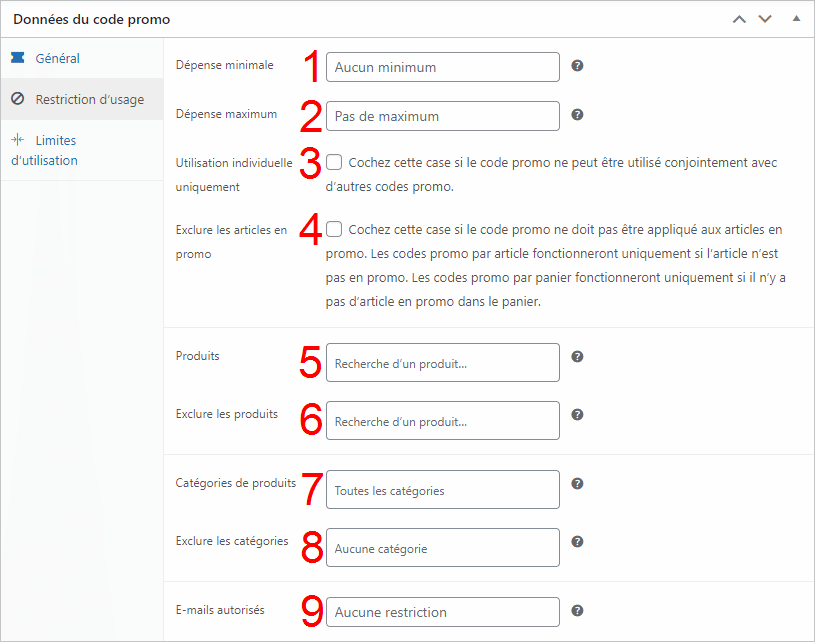The width and height of the screenshot is (815, 642).
Task: Click the Dépense minimale input field
Action: [x=442, y=67]
